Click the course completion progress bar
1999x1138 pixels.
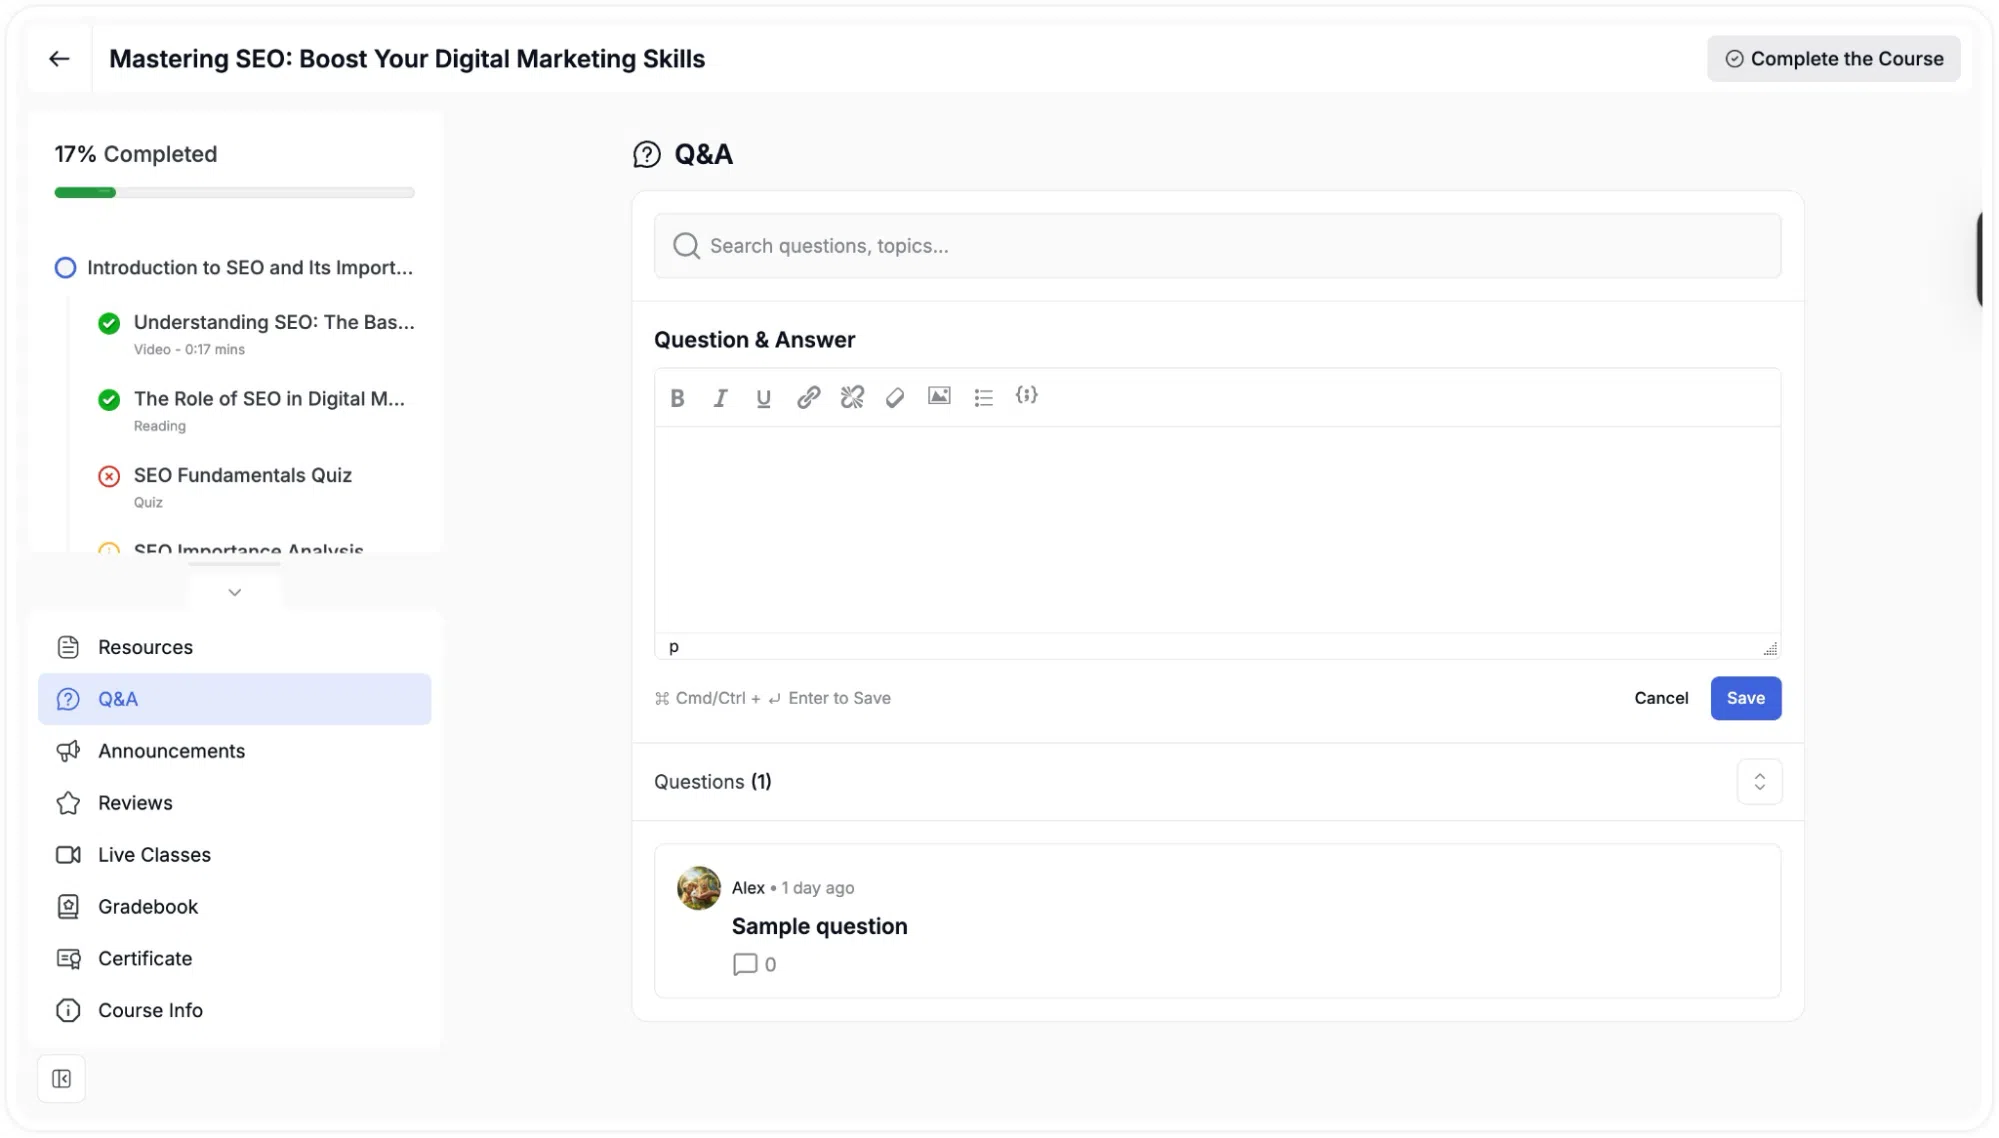pyautogui.click(x=234, y=192)
